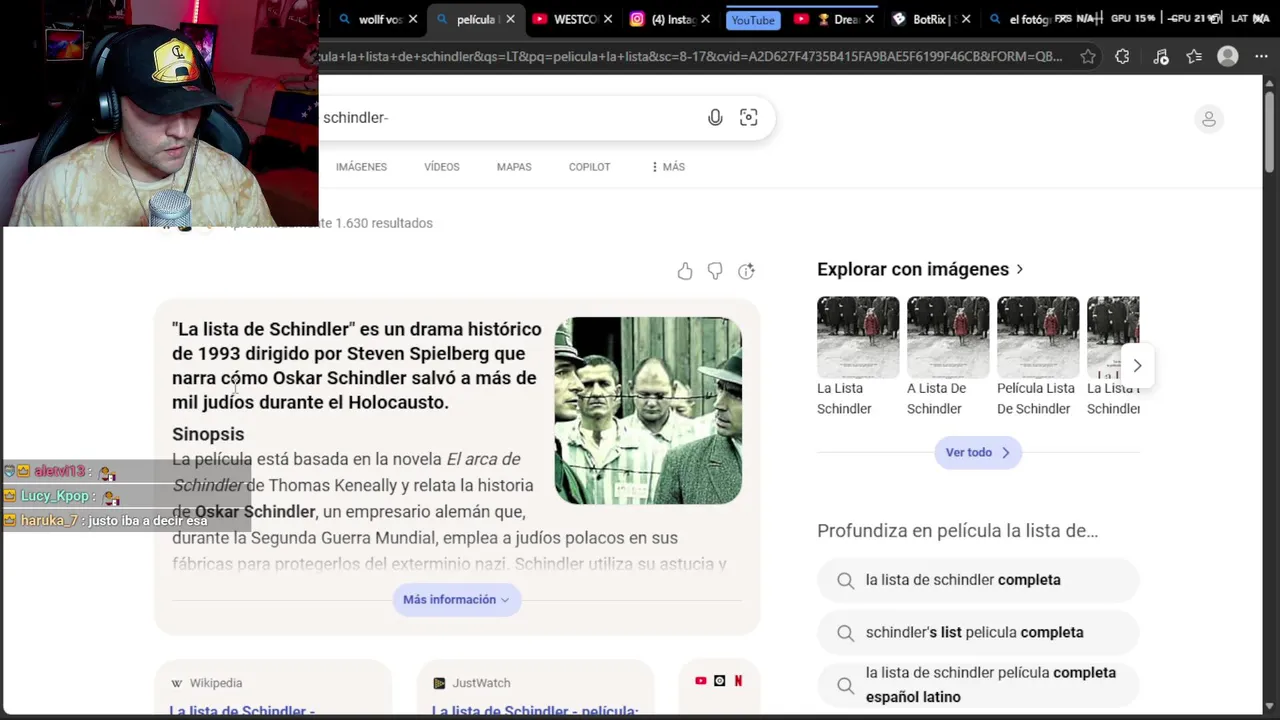
Task: Dislike the answer with thumbs down
Action: coord(715,271)
